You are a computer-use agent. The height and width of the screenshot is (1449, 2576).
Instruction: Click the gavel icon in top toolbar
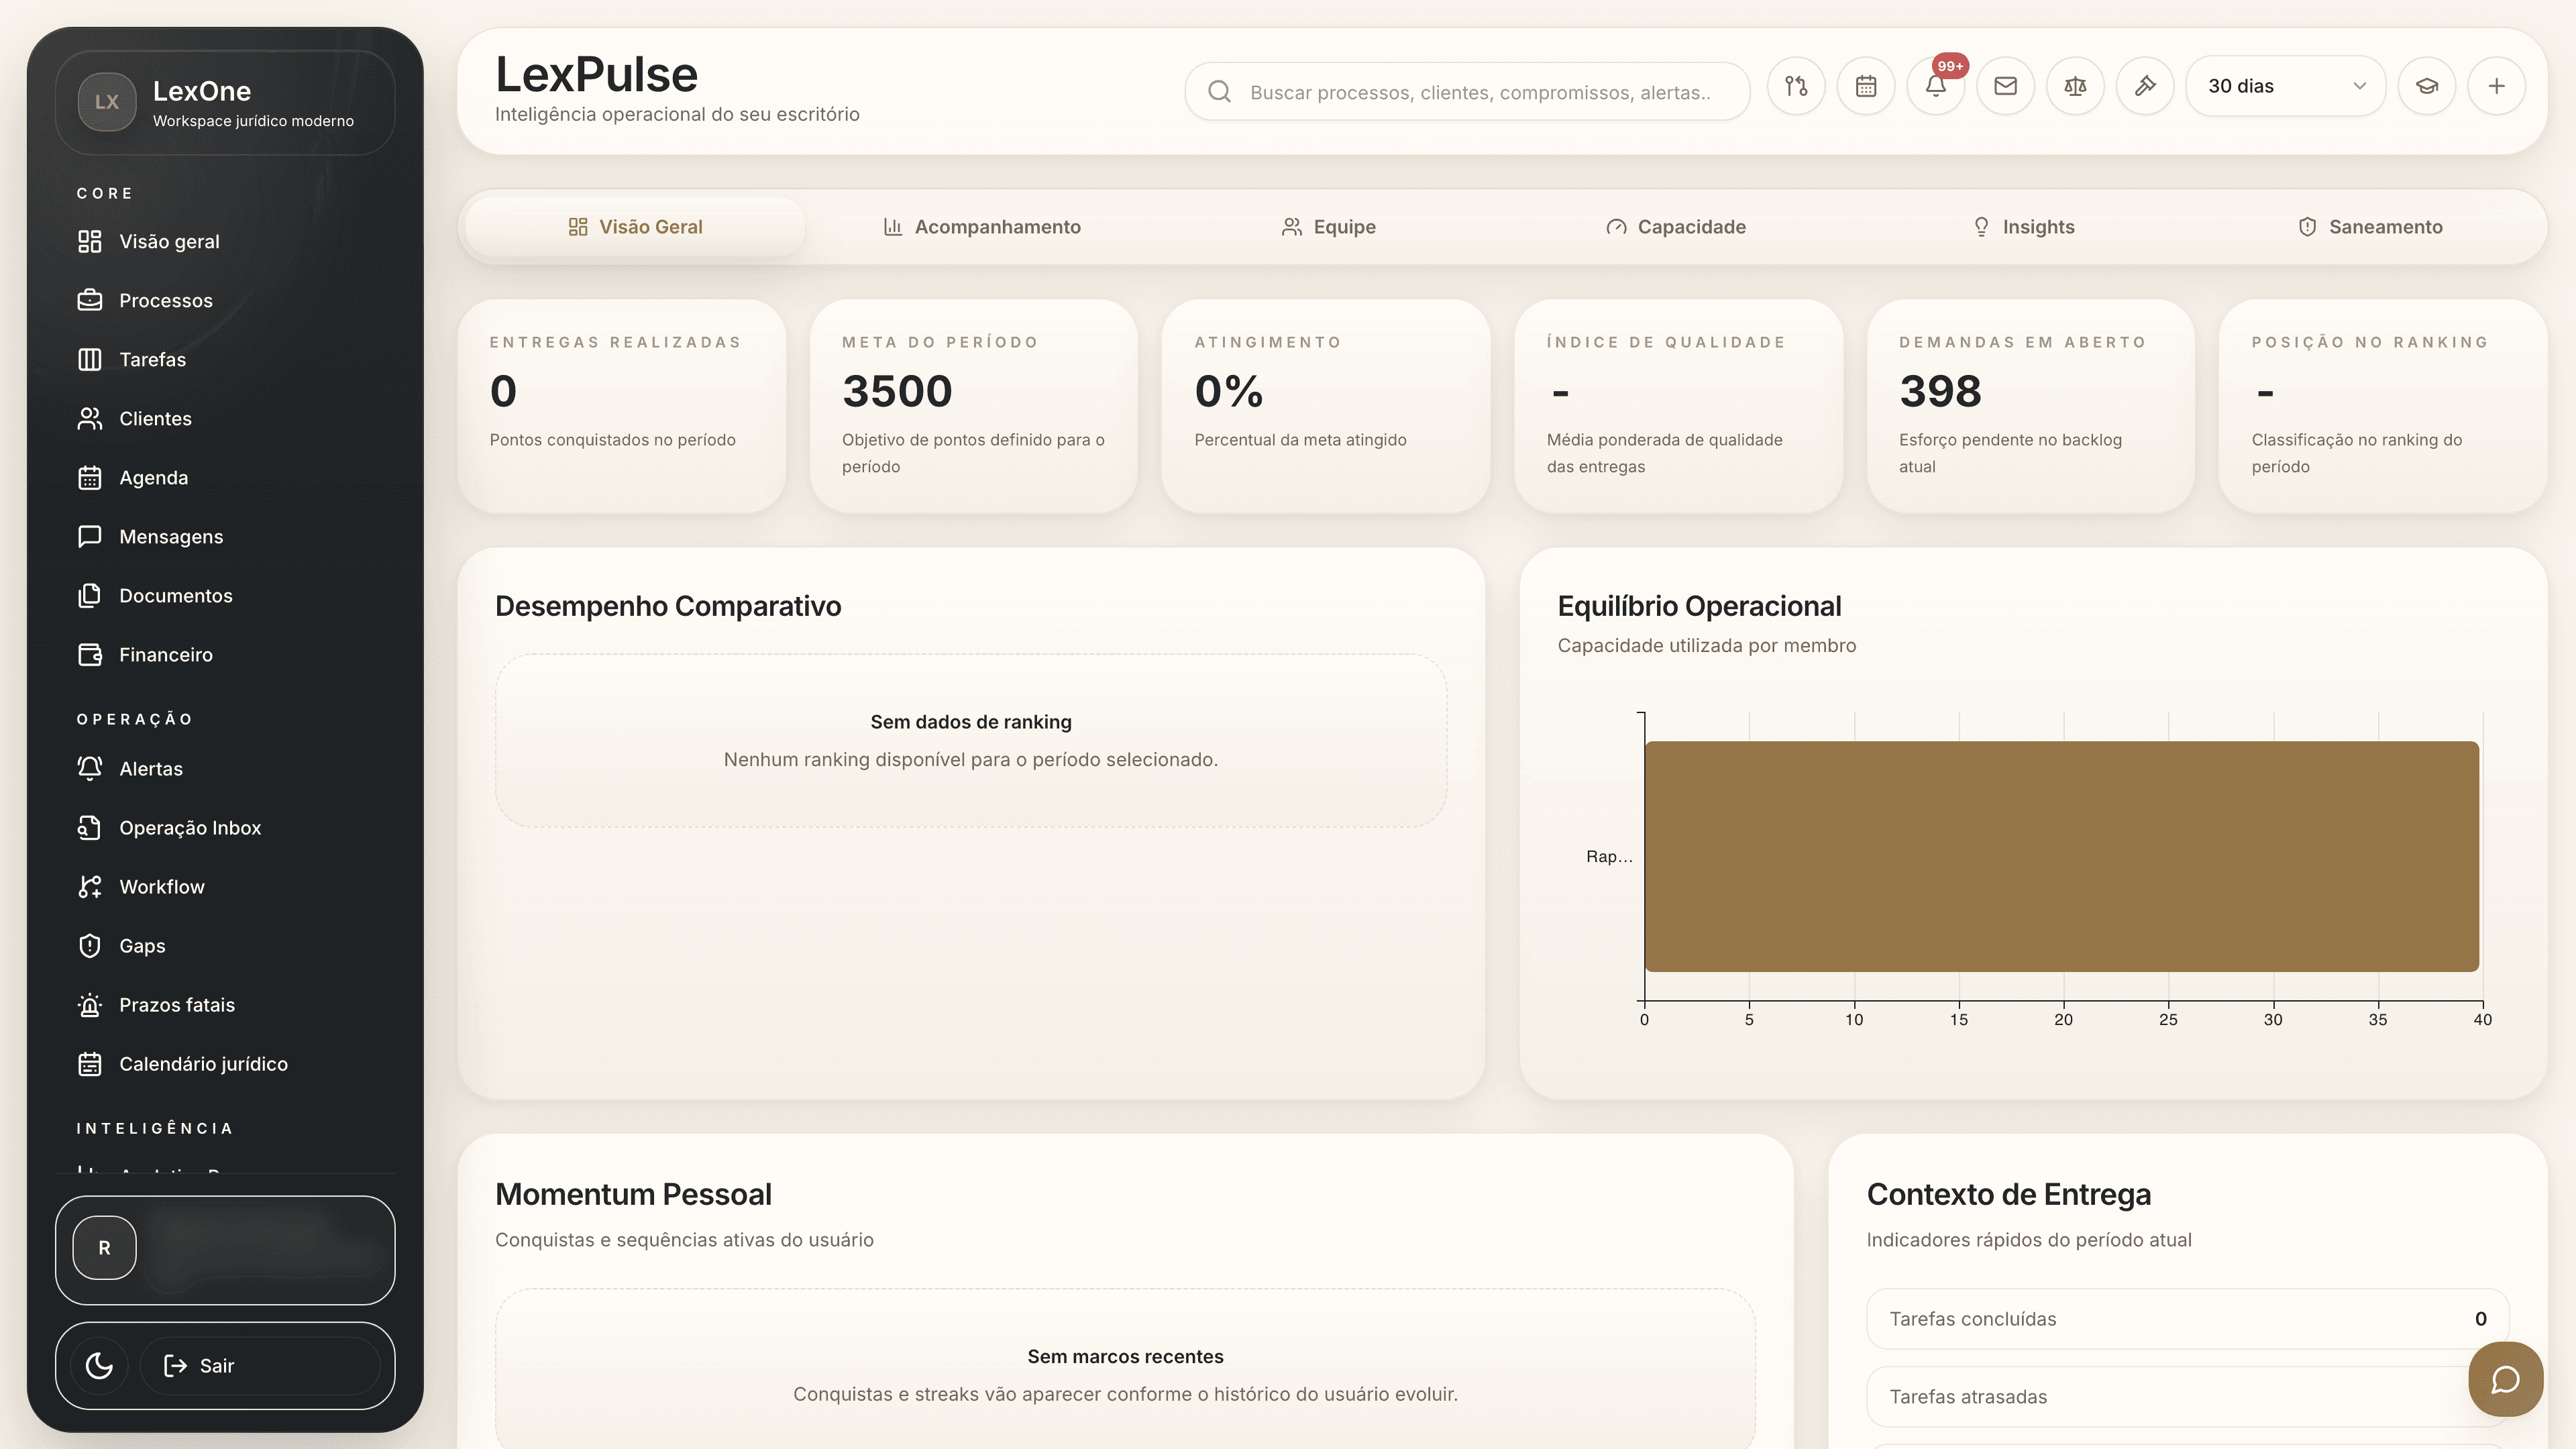coord(2145,87)
